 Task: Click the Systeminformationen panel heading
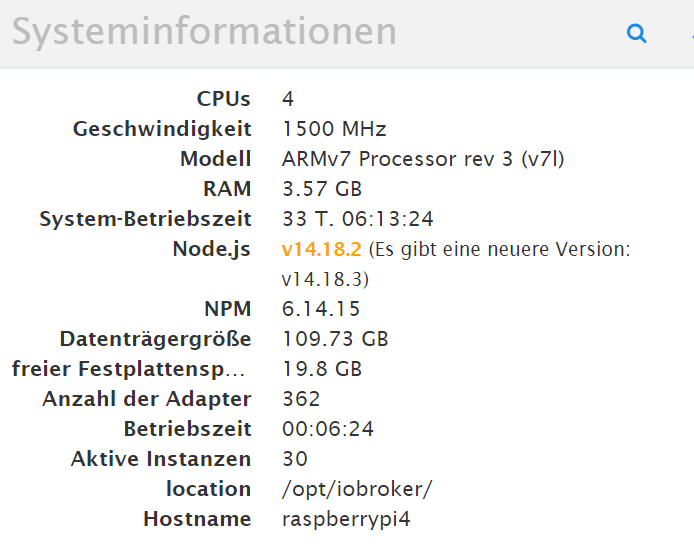click(x=204, y=32)
